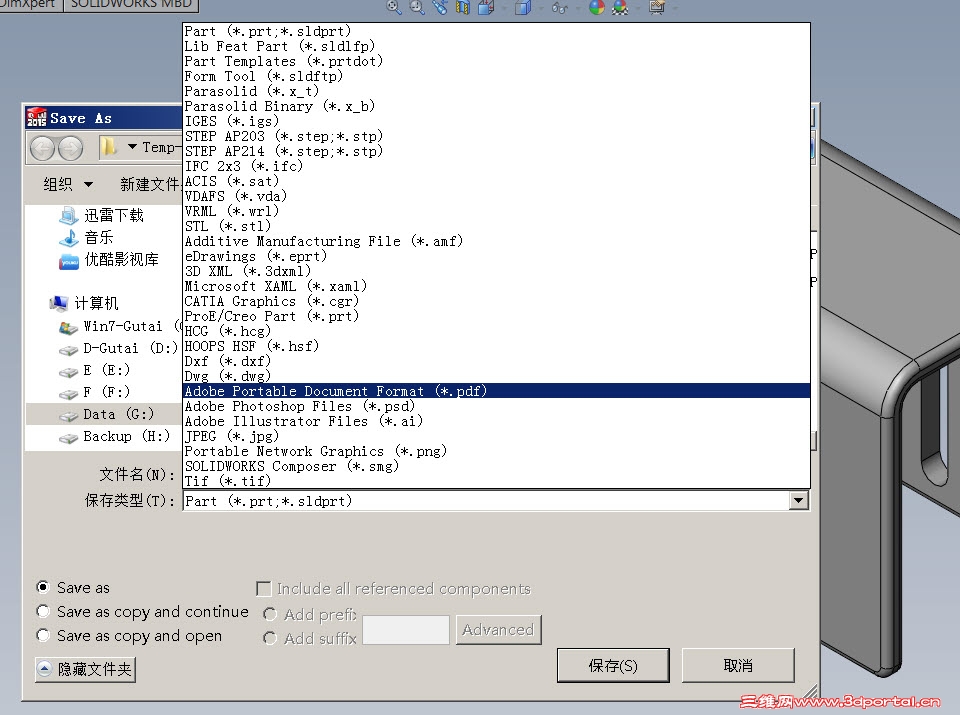Click the Forward arrow in Save As dialog
Image resolution: width=960 pixels, height=715 pixels.
coord(70,148)
